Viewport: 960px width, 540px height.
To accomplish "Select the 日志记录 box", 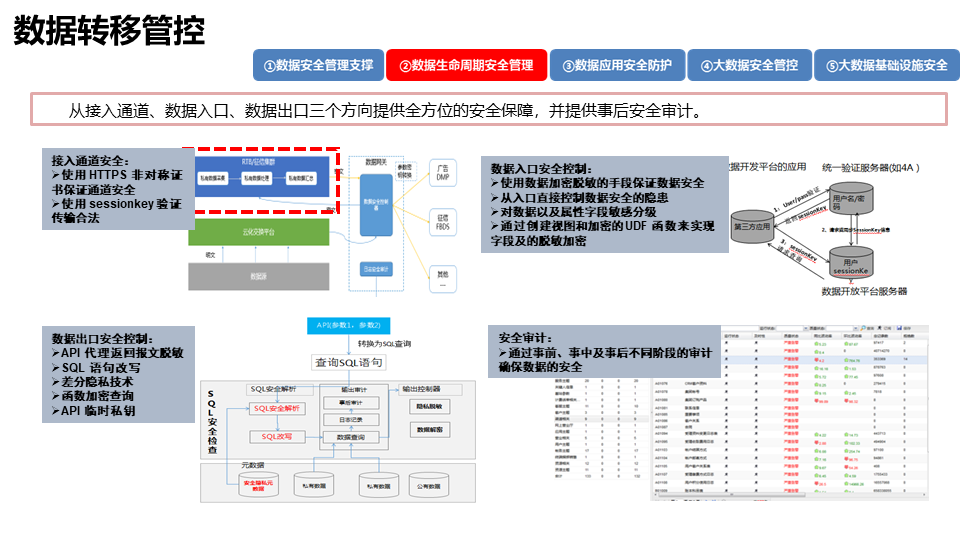I will [350, 420].
